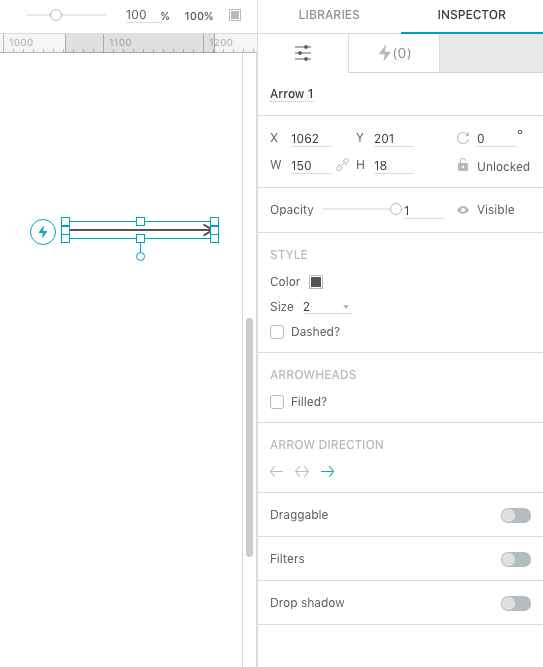Open the interactions lightning tab (0)

(x=394, y=53)
